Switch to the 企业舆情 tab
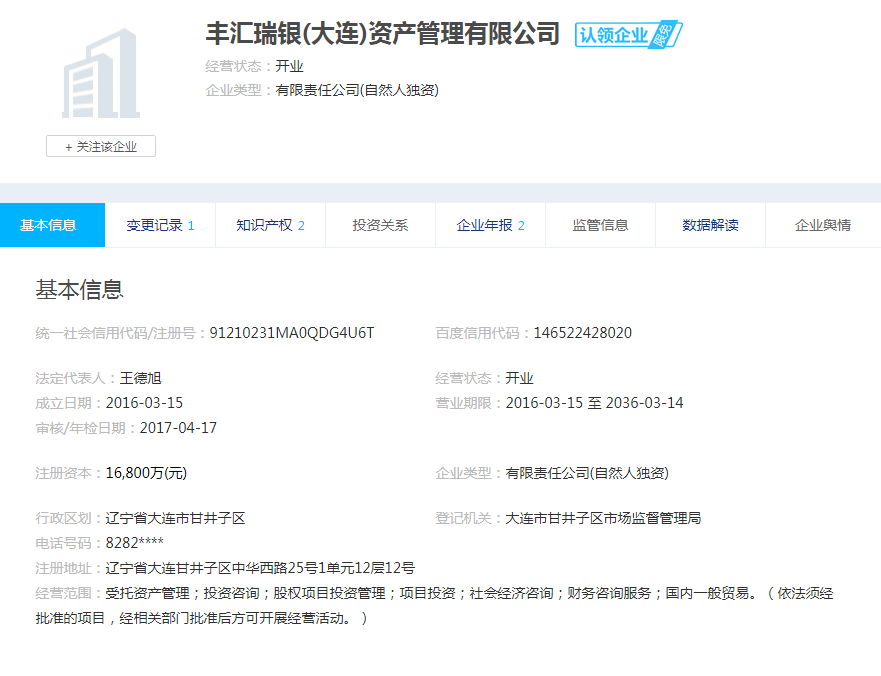Image resolution: width=881 pixels, height=676 pixels. pos(822,225)
